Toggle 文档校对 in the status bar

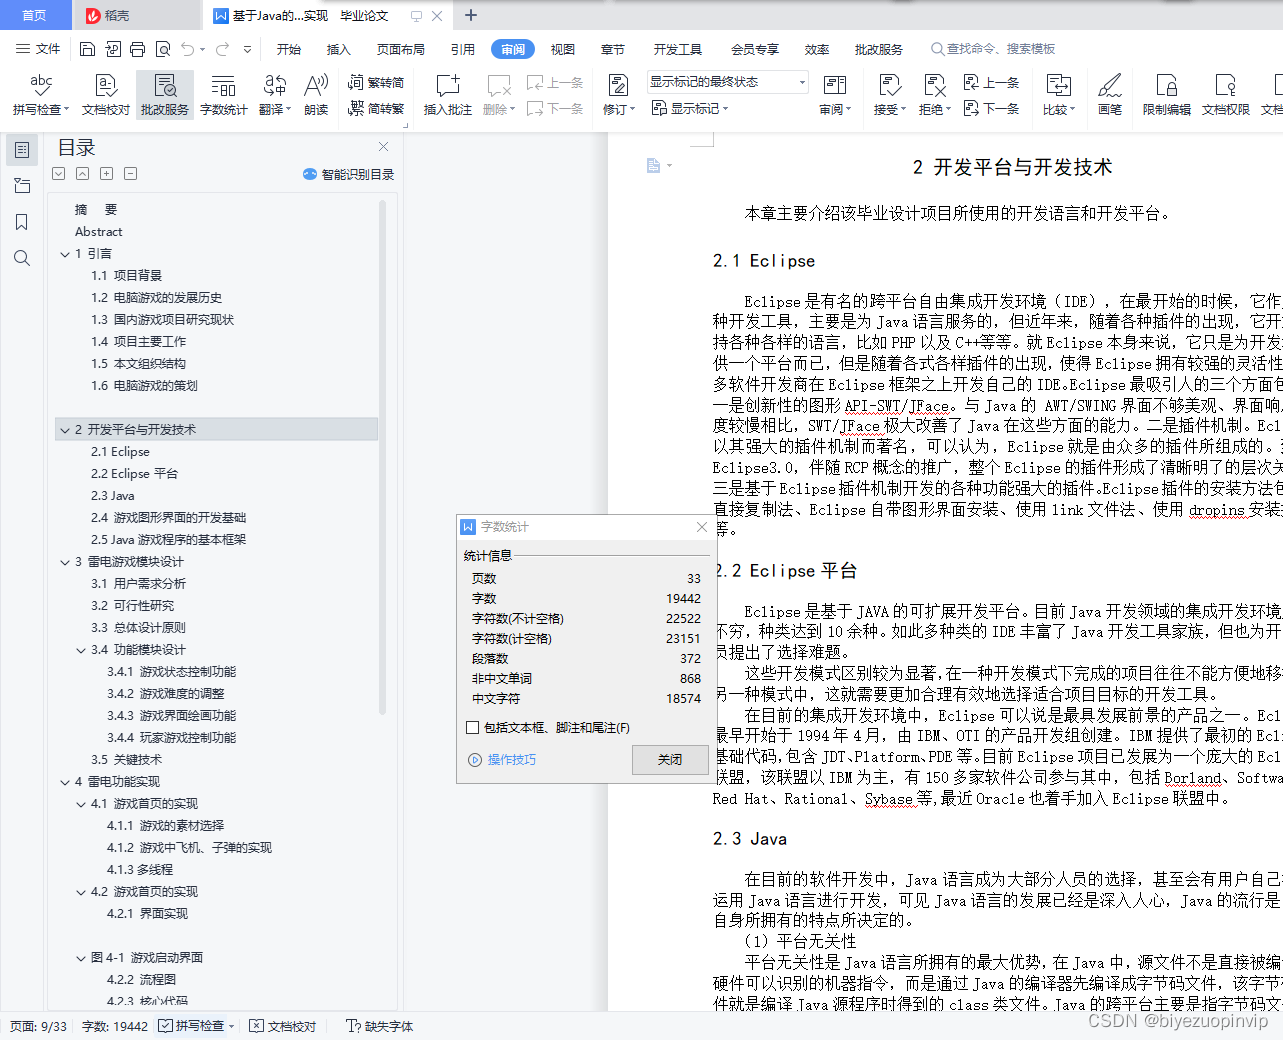283,1026
